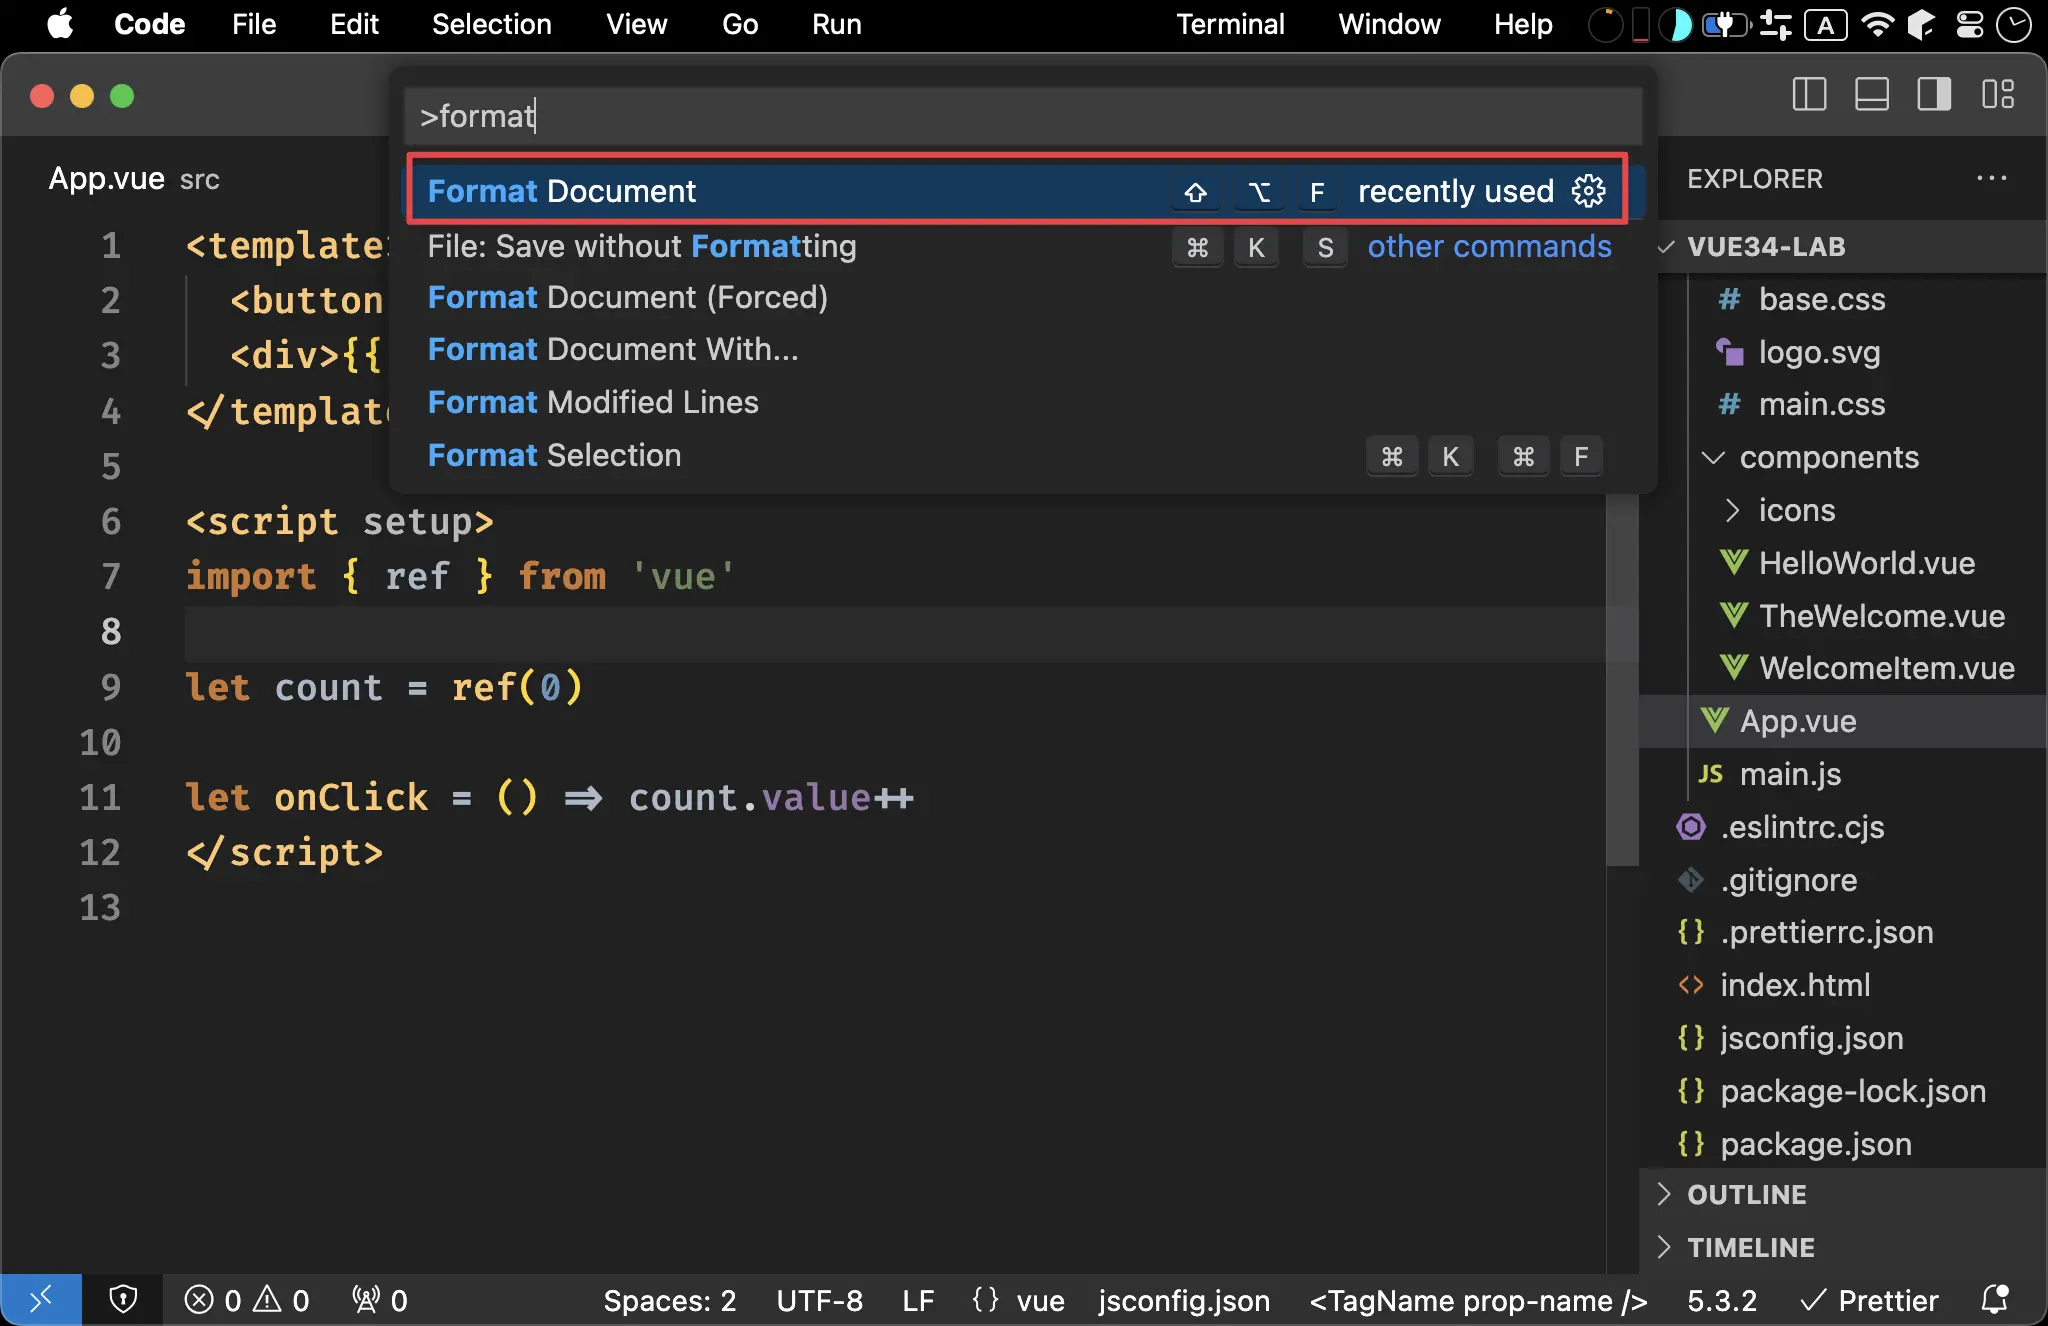Click editor vertical scrollbar
Screen dimensions: 2048x1326
tap(1622, 680)
